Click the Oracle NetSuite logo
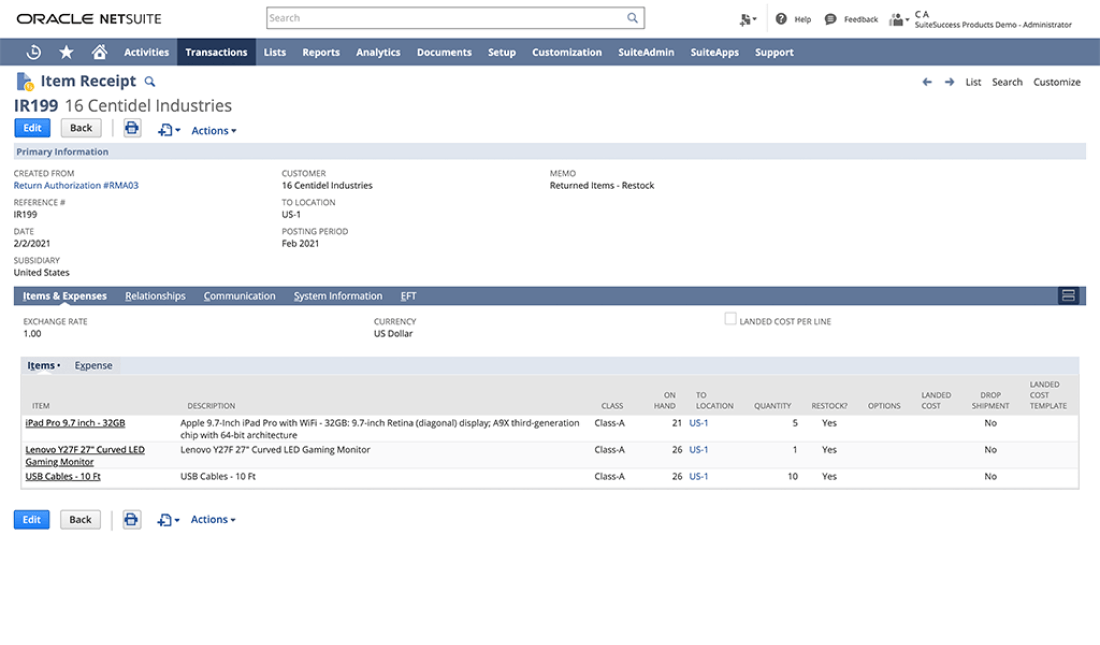The image size is (1100, 645). [89, 19]
